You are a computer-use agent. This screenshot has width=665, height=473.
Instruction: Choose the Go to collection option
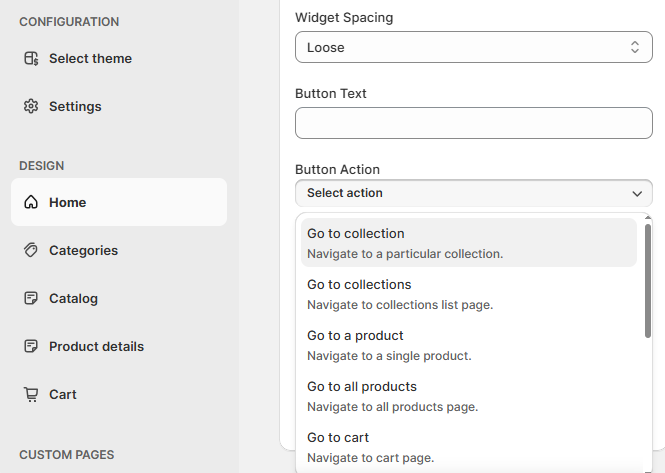point(469,243)
